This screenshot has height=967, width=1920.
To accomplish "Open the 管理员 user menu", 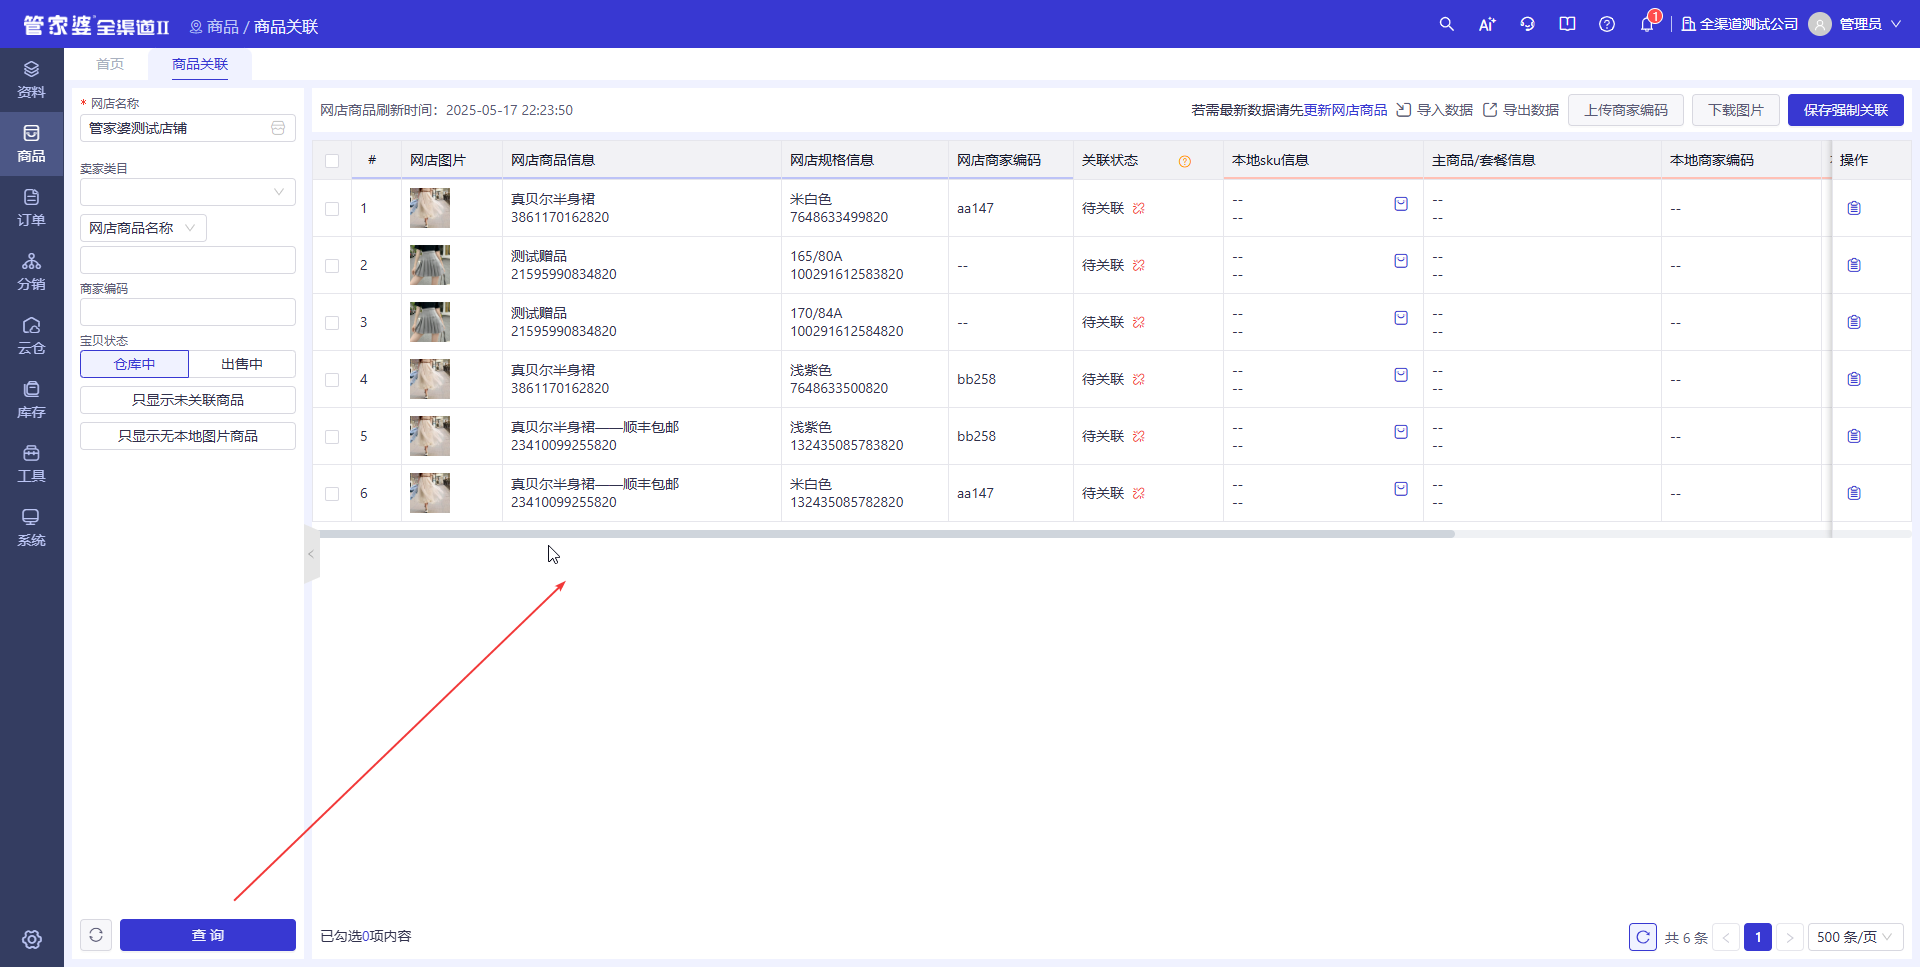I will coord(1856,24).
